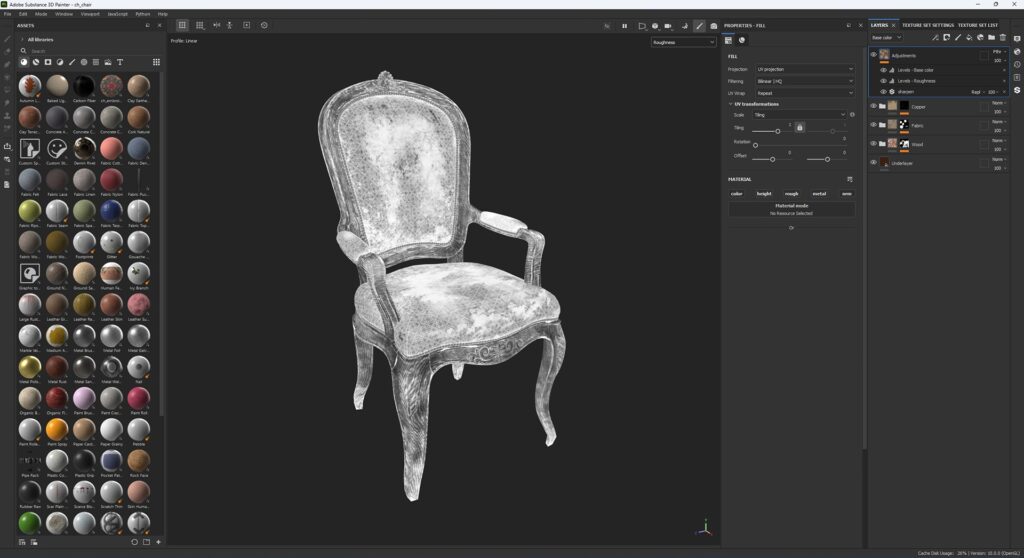Toggle the tiling lock button
1024x558 pixels.
pos(799,127)
